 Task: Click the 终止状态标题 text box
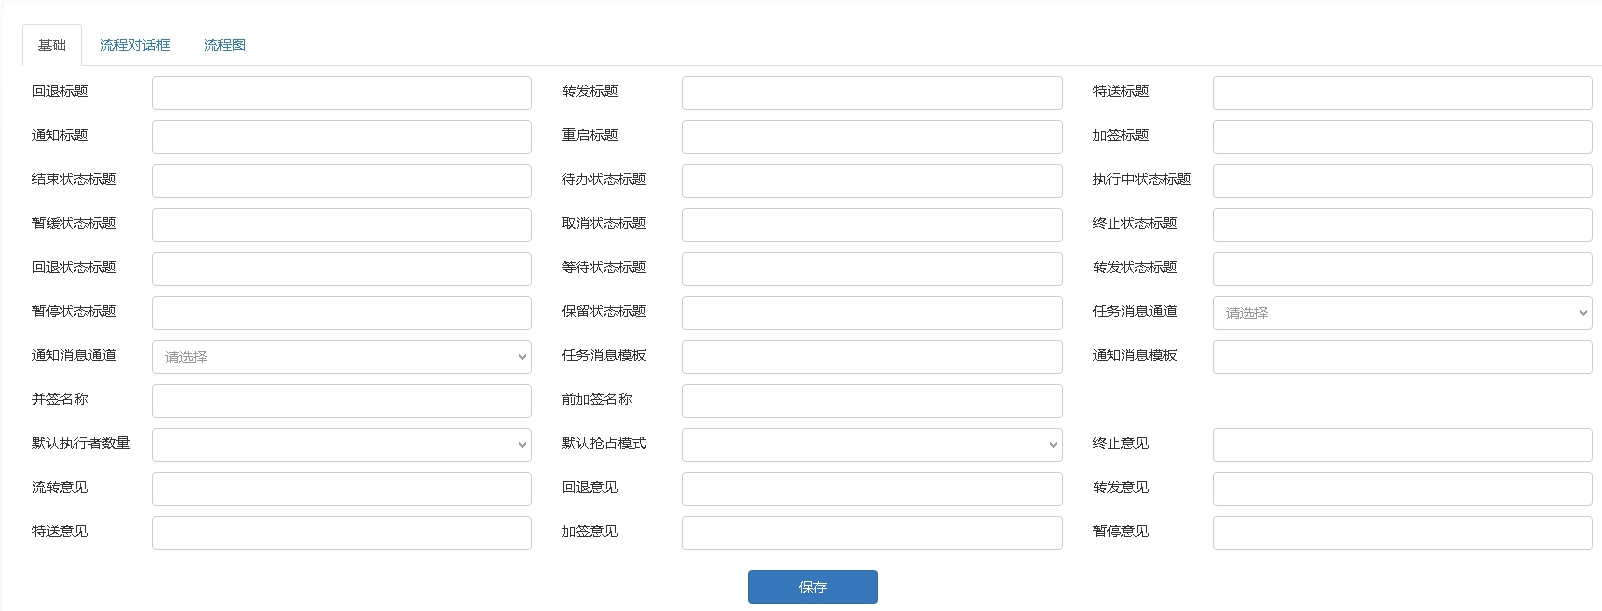point(1402,225)
